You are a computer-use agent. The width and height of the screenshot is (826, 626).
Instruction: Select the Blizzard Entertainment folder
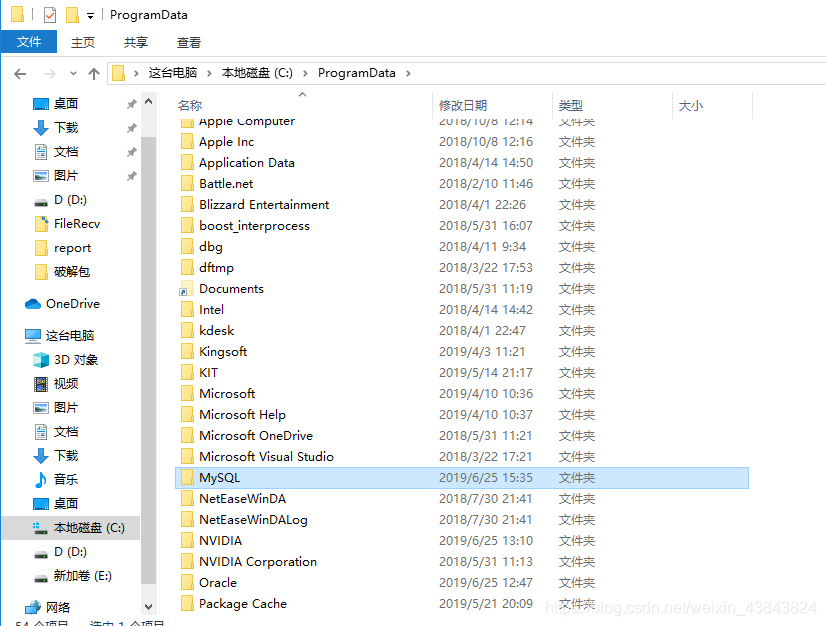click(x=264, y=204)
